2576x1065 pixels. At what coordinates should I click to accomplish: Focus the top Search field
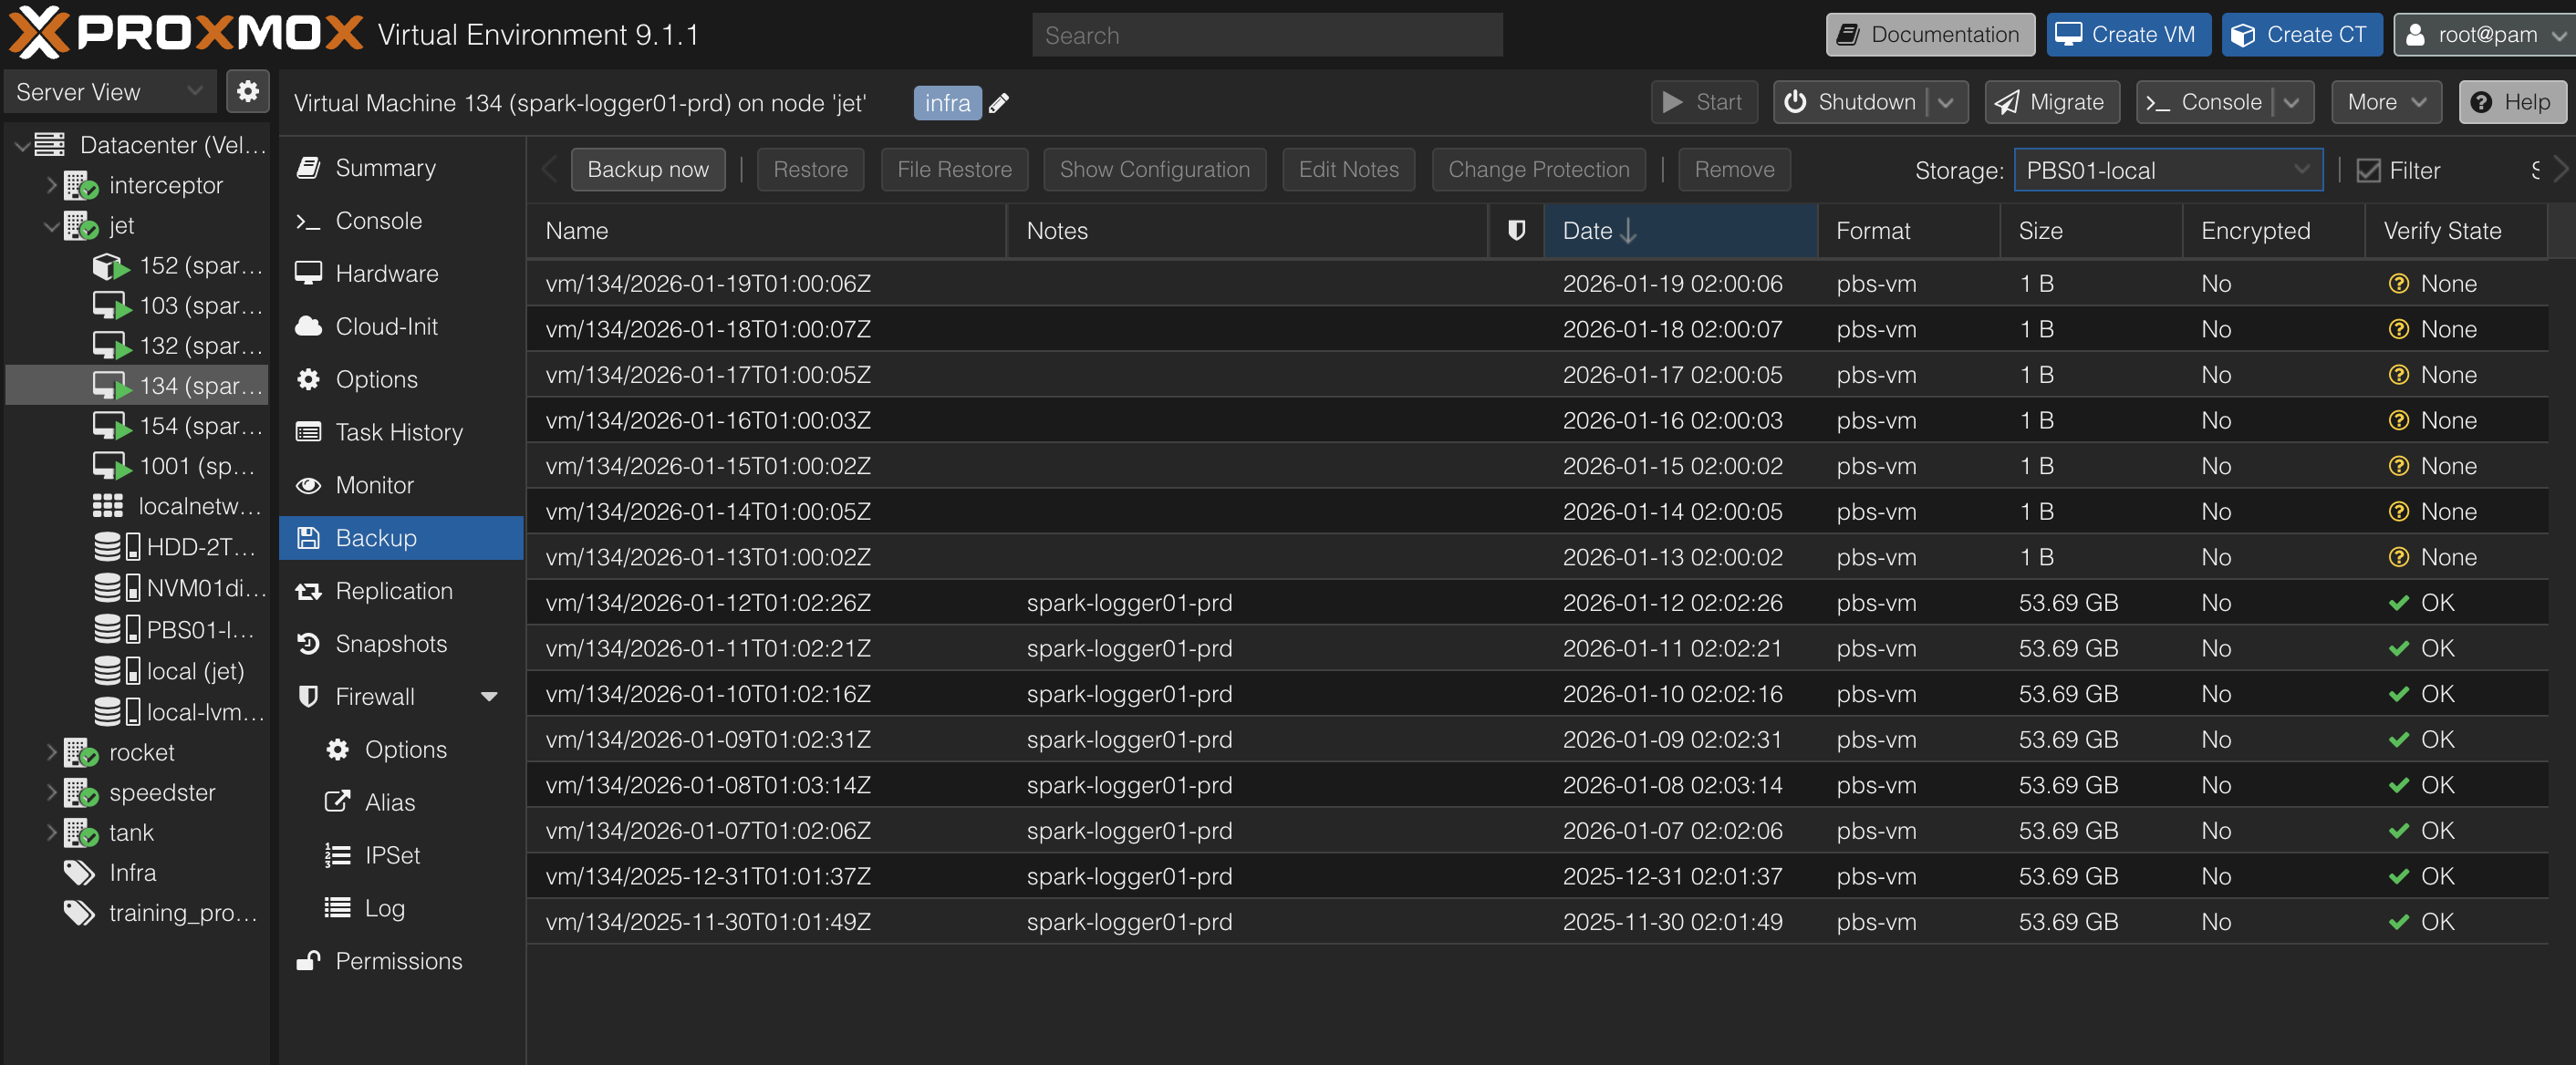click(1267, 35)
